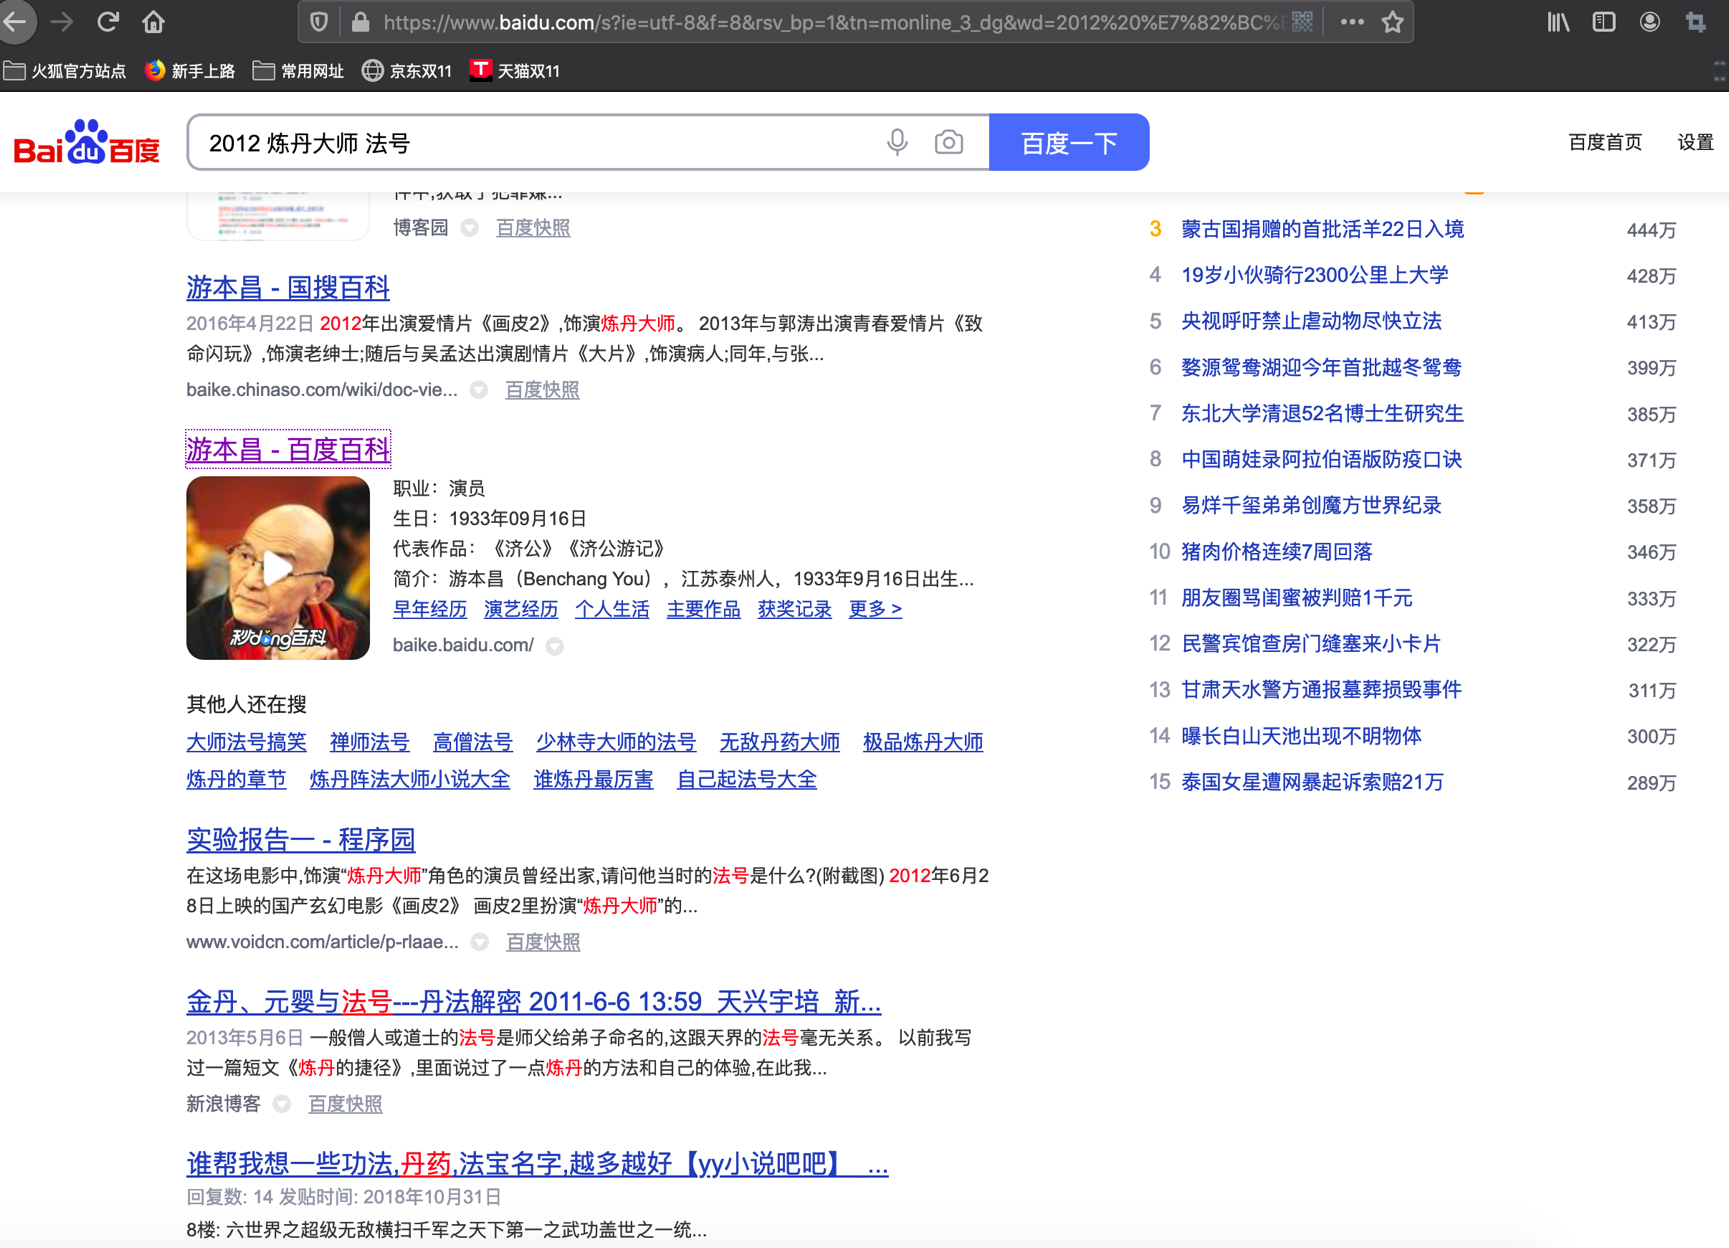
Task: Click the 百度一下 search button
Action: pyautogui.click(x=1069, y=142)
